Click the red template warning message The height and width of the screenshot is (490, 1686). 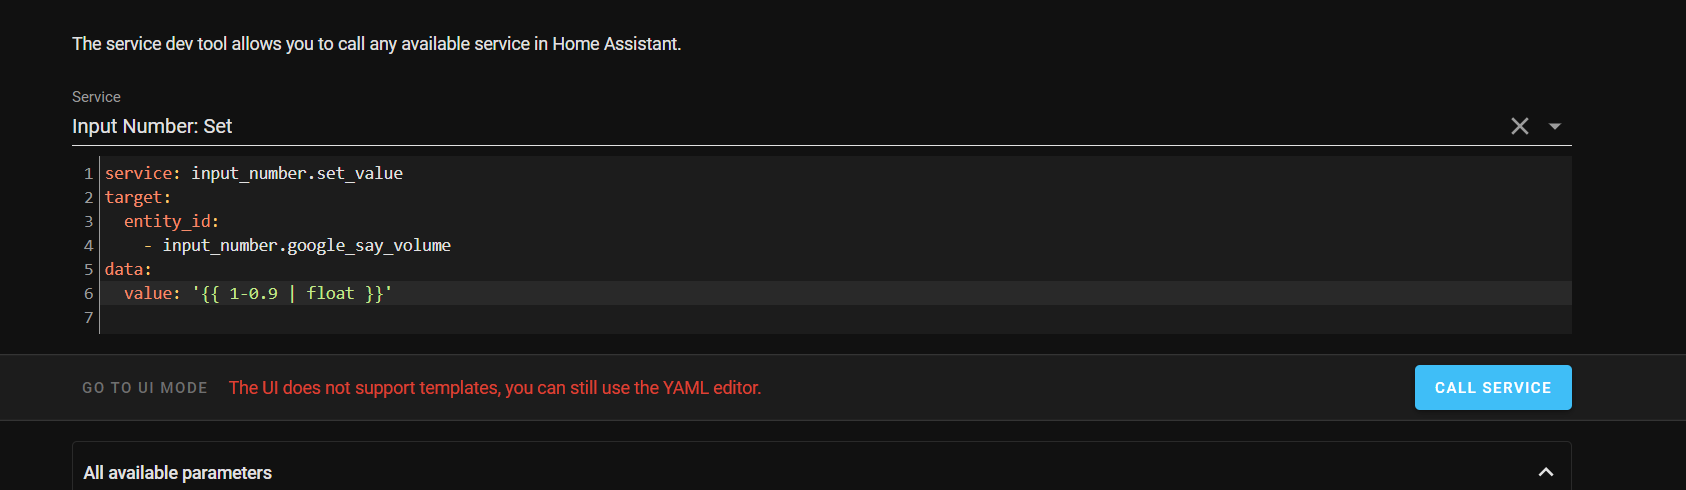[495, 388]
